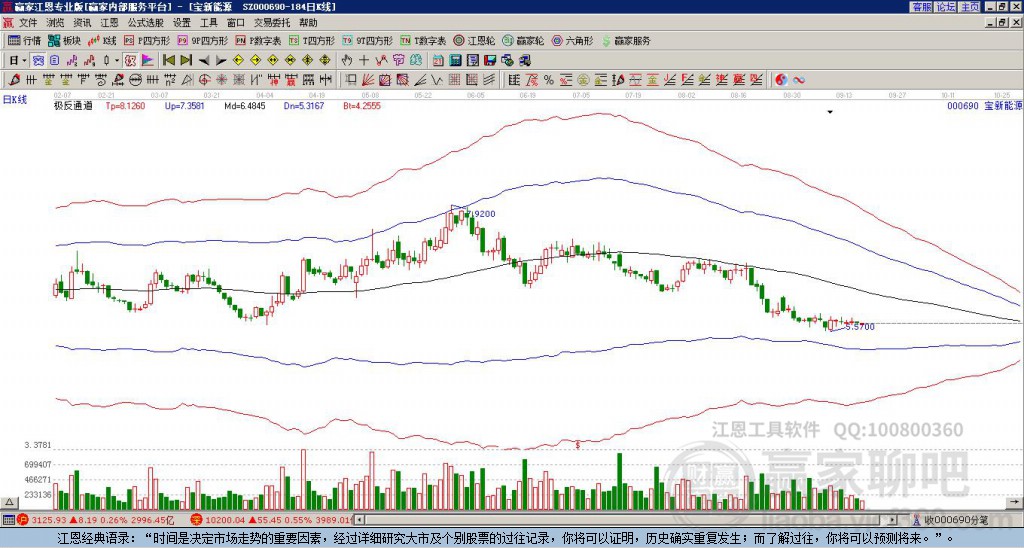The width and height of the screenshot is (1024, 548).
Task: Click the save disk icon
Action: 490,60
